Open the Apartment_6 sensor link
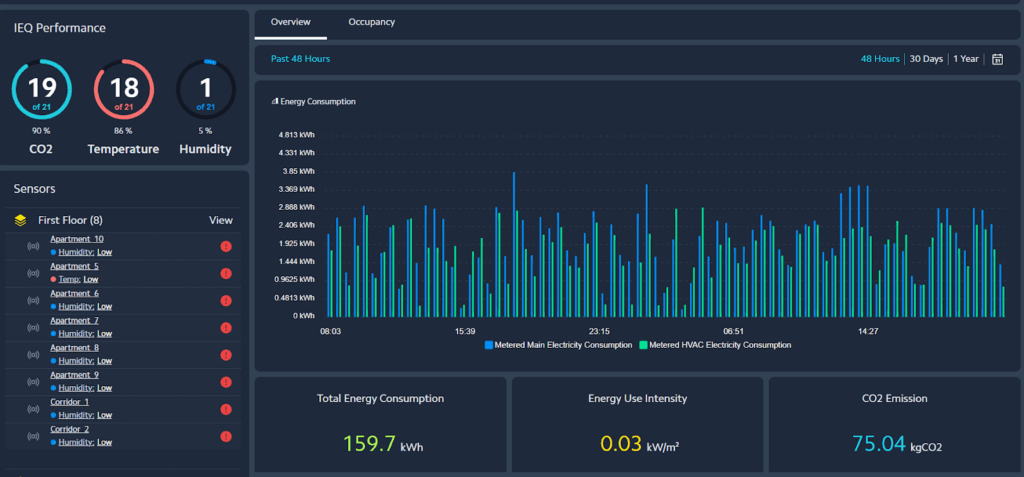 point(74,293)
